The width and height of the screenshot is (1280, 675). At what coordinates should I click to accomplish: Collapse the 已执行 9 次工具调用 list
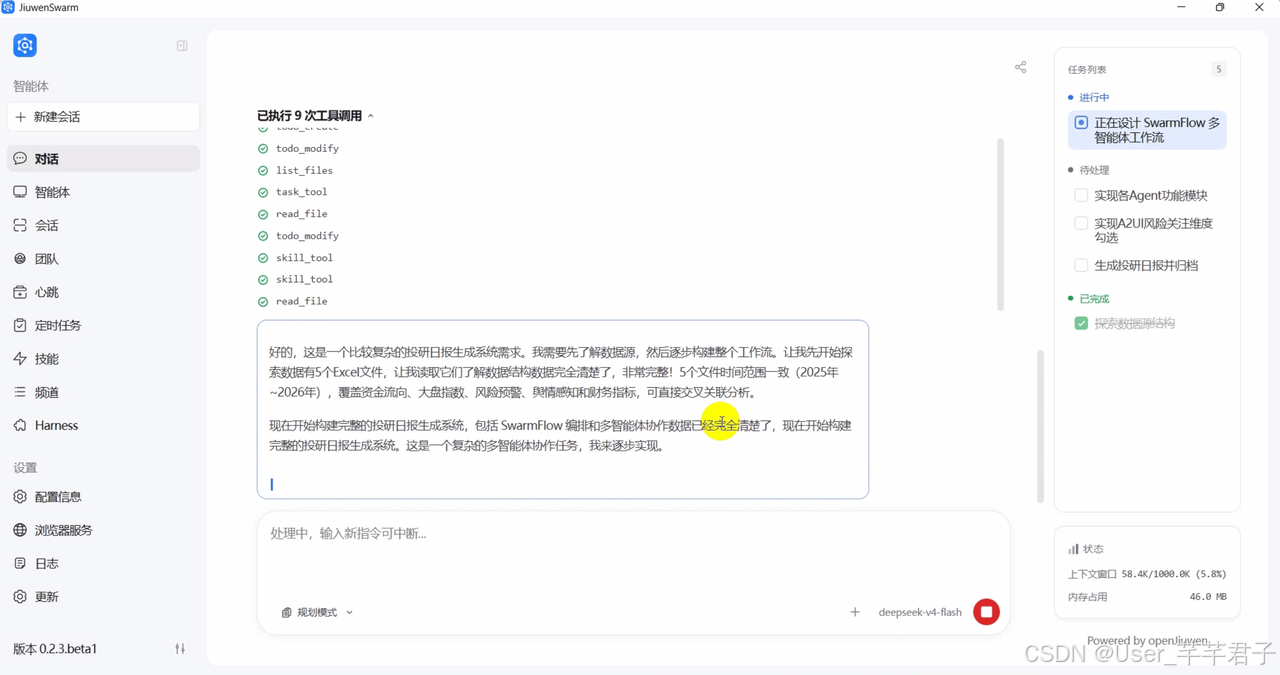[316, 116]
